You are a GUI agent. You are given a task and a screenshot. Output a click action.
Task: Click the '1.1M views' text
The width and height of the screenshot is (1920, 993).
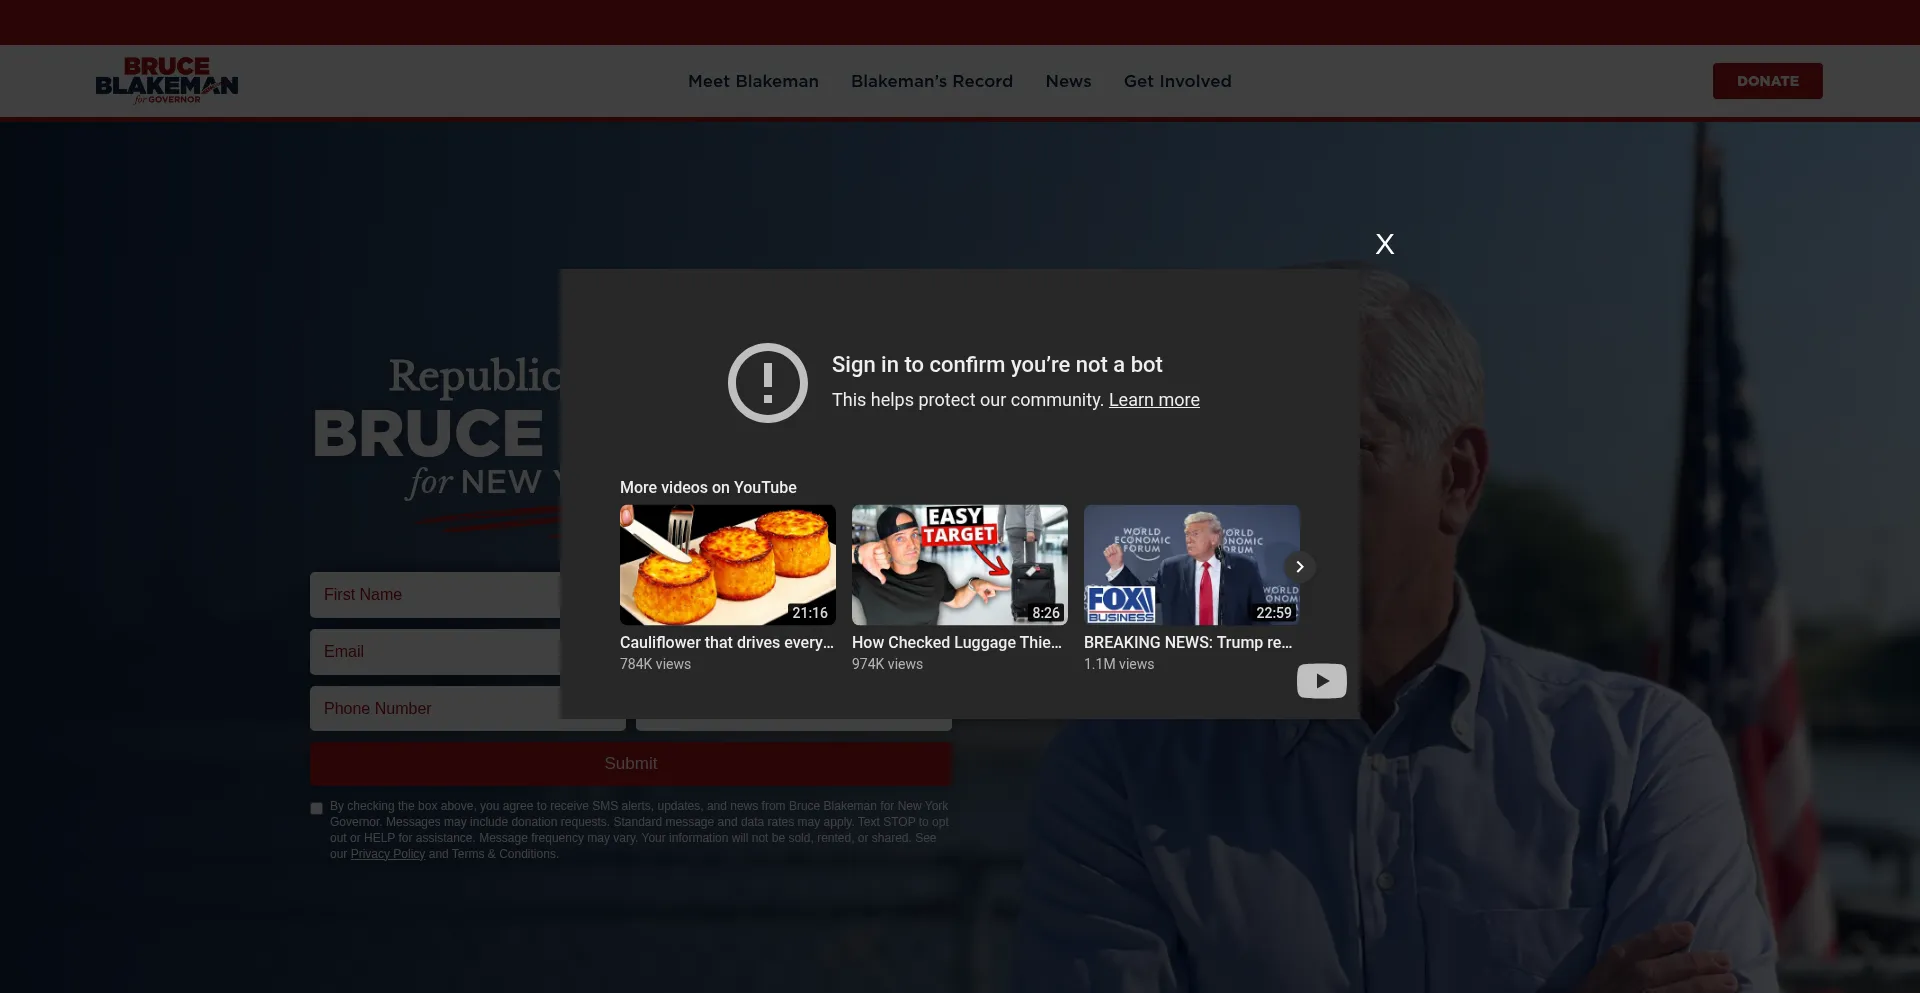point(1119,664)
